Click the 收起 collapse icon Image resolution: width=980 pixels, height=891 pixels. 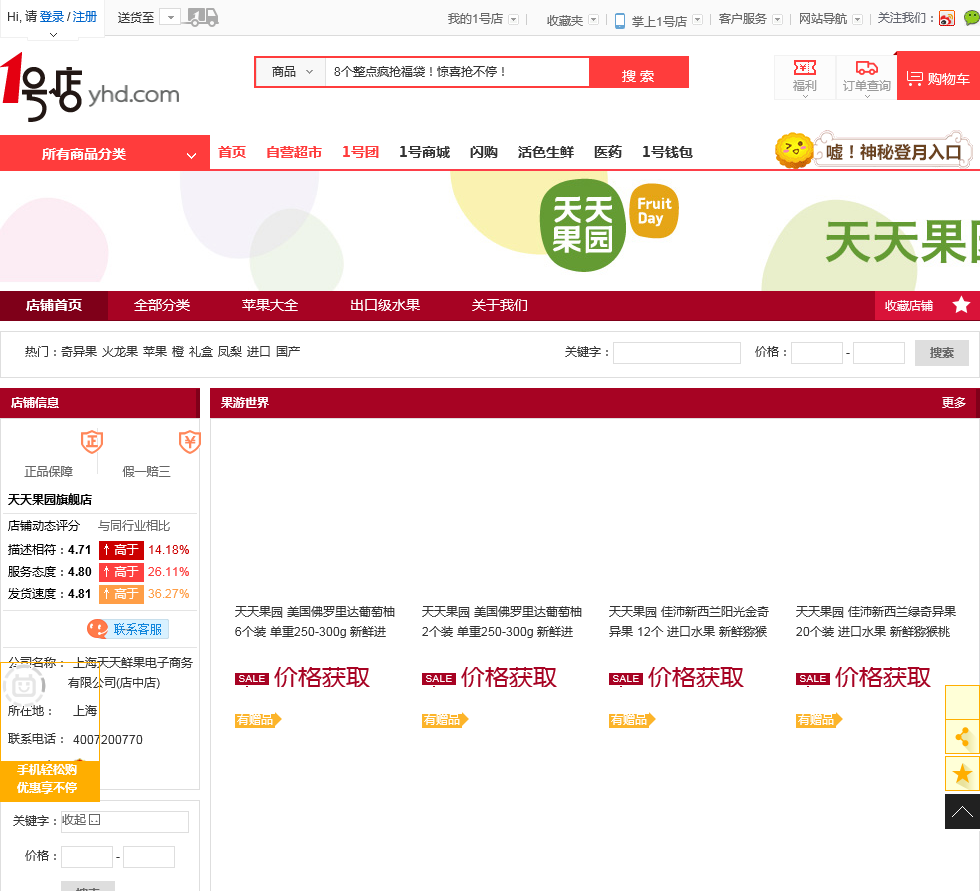94,819
